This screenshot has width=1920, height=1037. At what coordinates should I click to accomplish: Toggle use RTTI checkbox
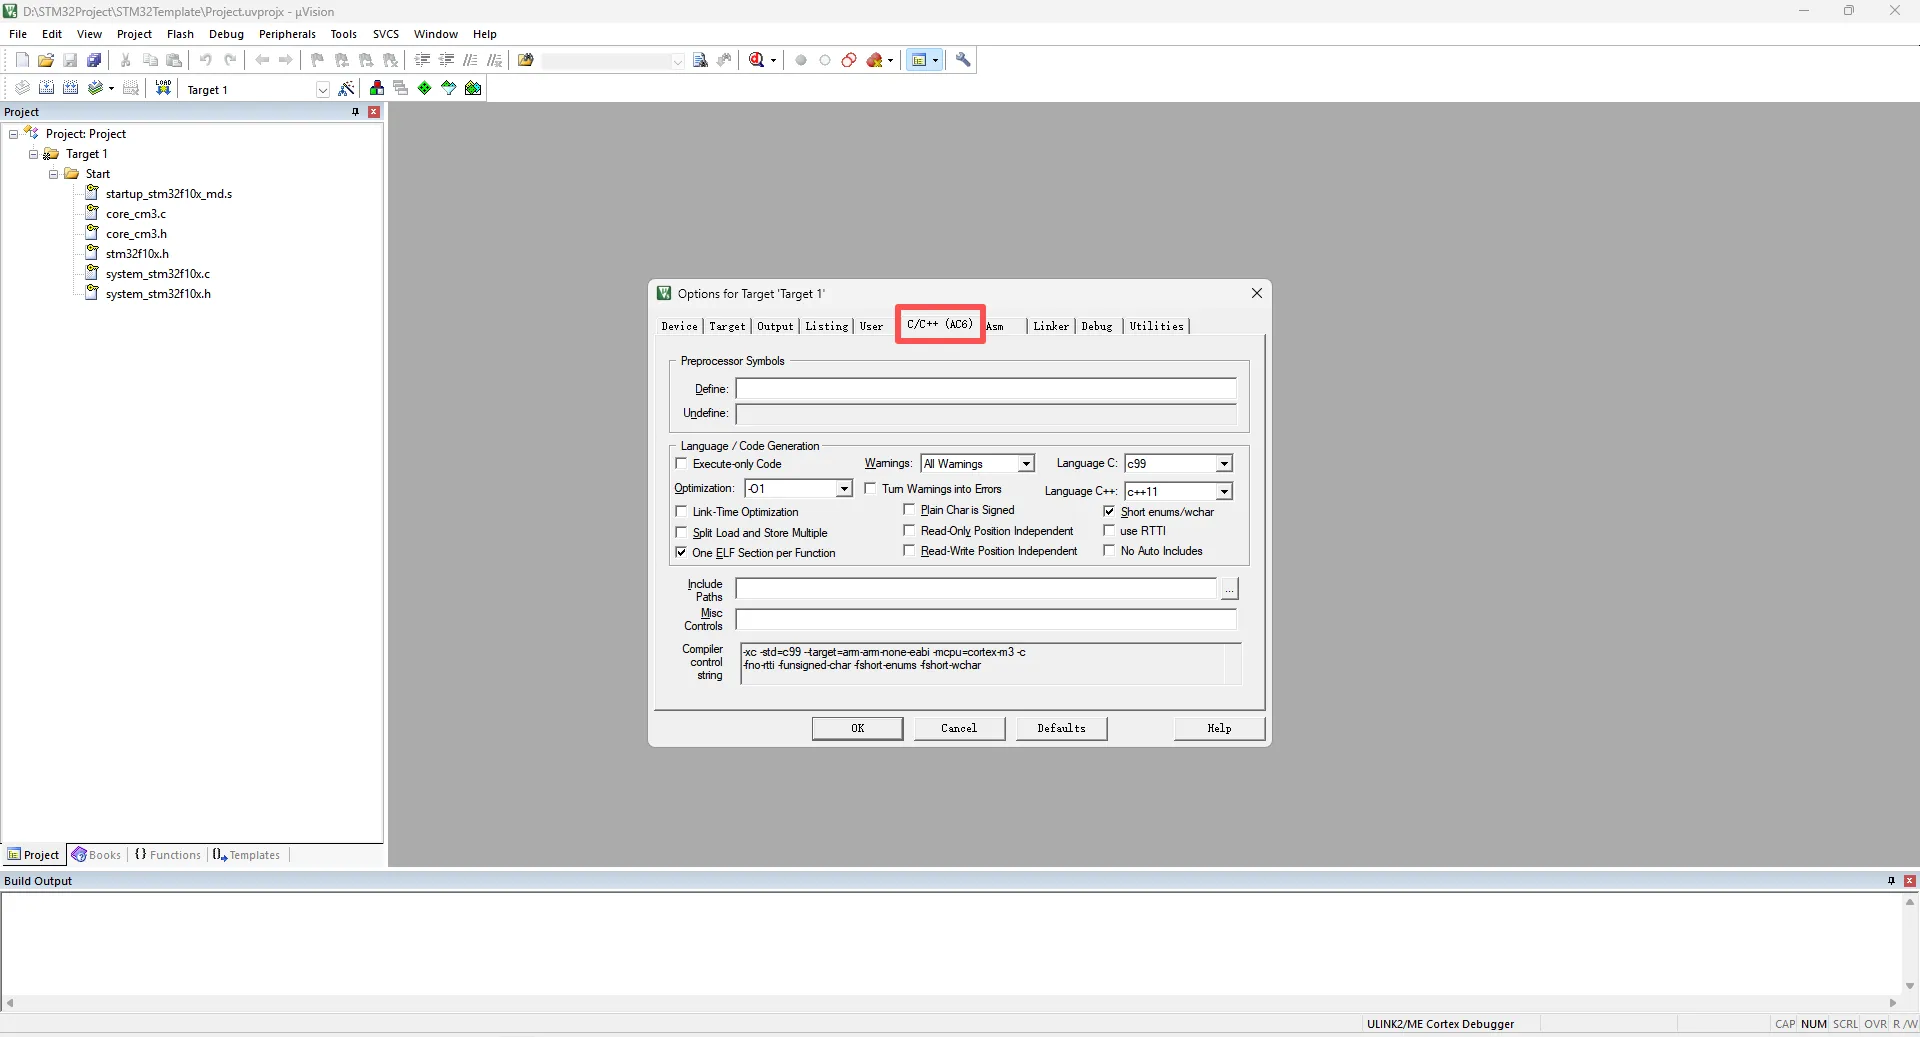click(1109, 530)
